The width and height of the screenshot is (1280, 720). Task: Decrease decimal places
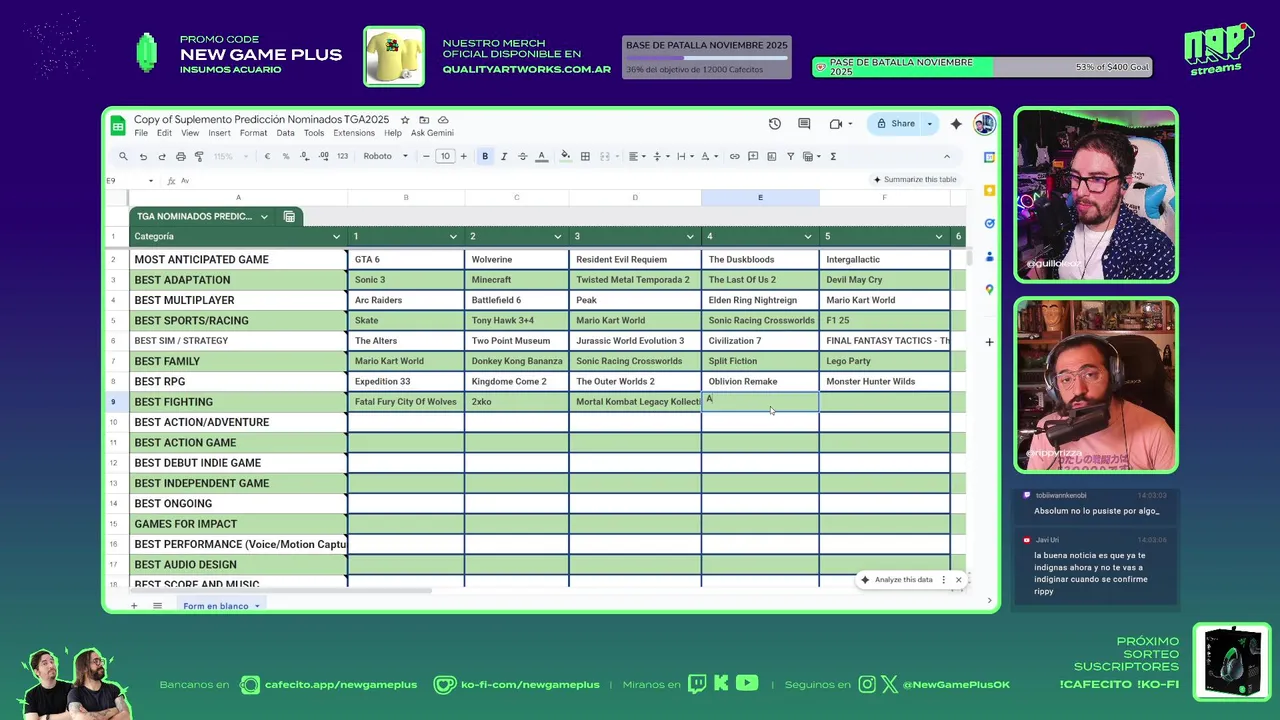(304, 156)
